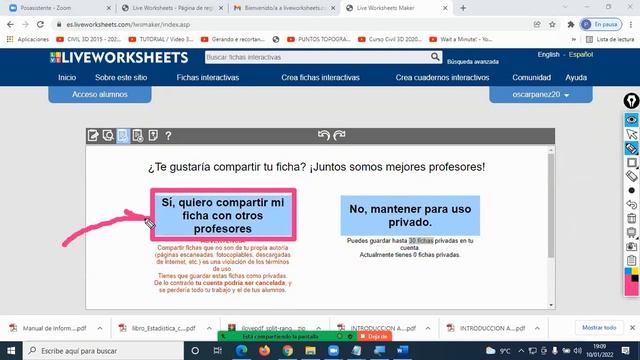640x360 pixels.
Task: Open the Ayuda menu
Action: click(576, 78)
